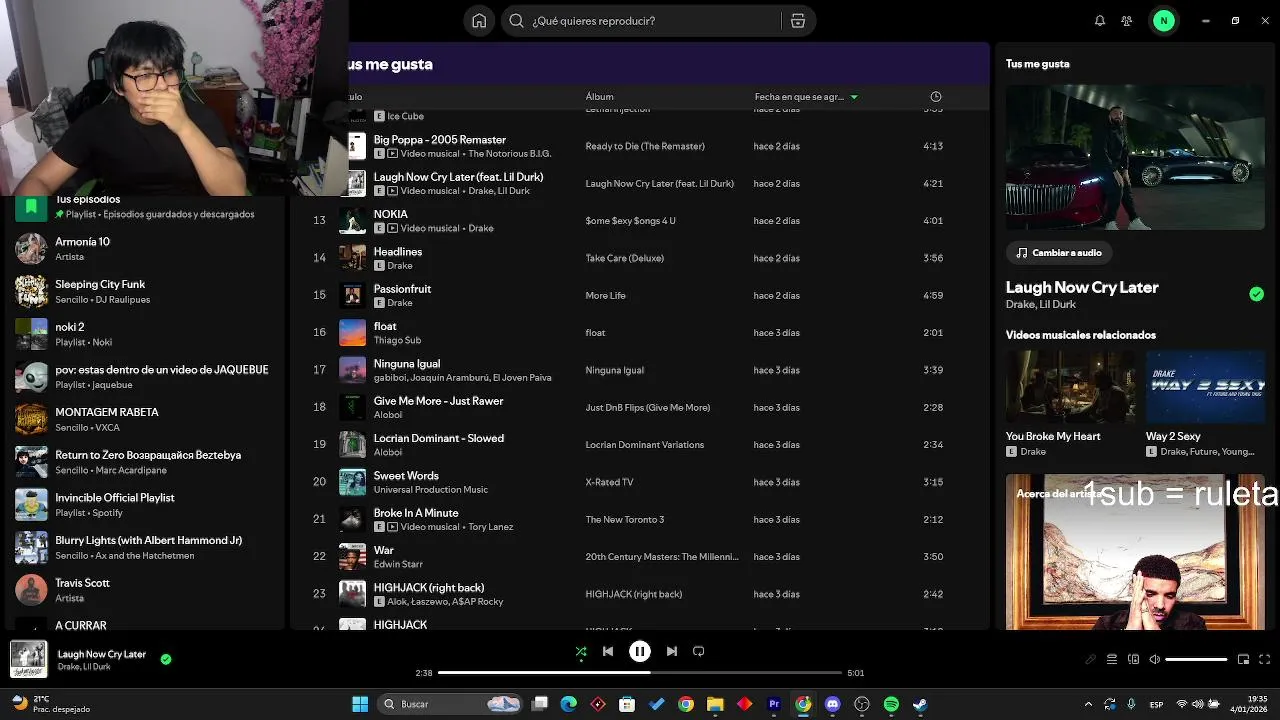
Task: Open Connect to a device
Action: [x=1133, y=659]
